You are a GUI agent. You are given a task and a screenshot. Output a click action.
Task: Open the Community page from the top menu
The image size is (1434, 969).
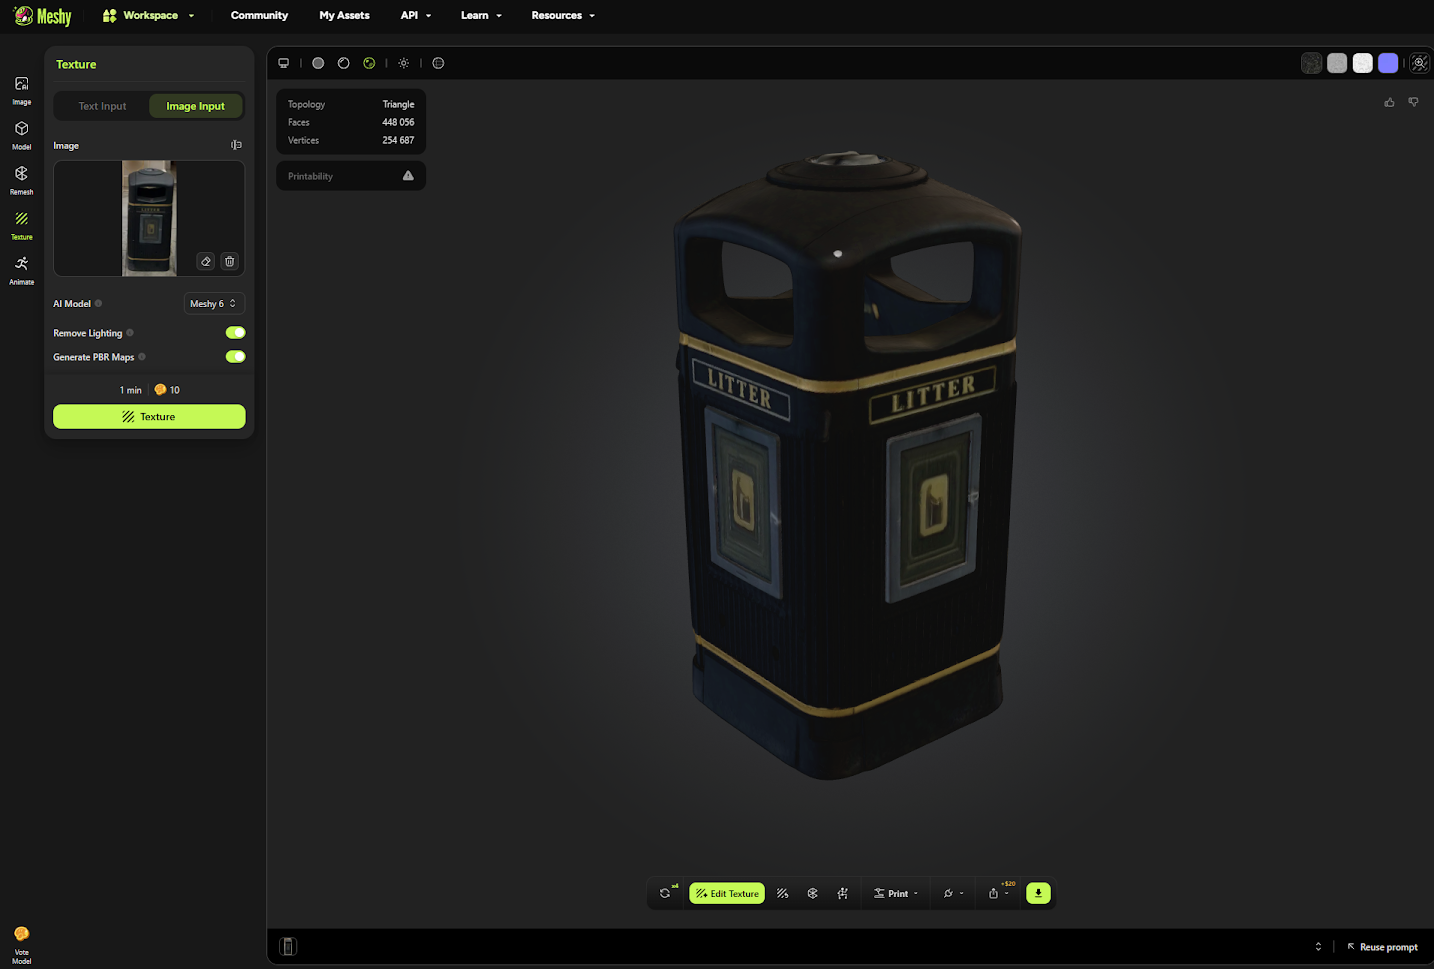259,15
